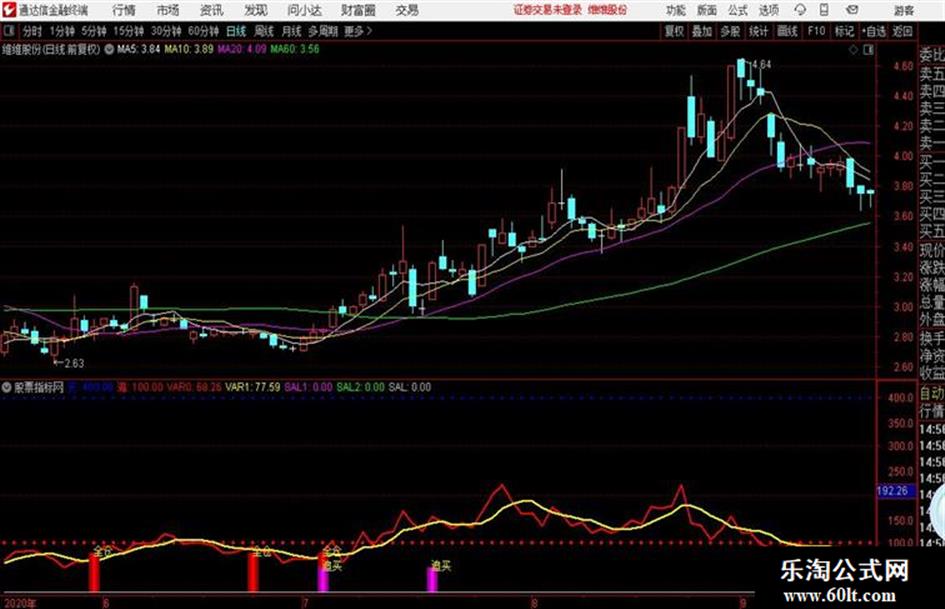Screen dimensions: 945x609
Task: Open the mail envelope icon
Action: click(852, 10)
